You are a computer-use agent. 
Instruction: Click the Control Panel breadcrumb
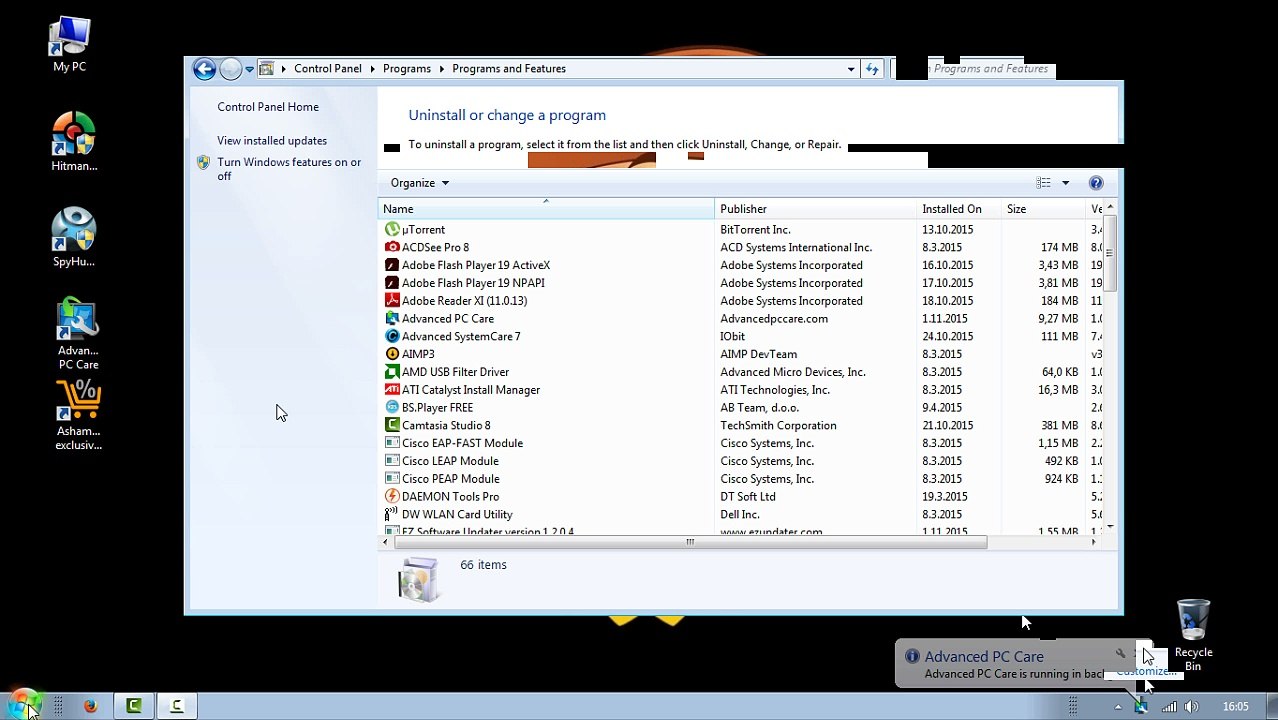tap(328, 69)
